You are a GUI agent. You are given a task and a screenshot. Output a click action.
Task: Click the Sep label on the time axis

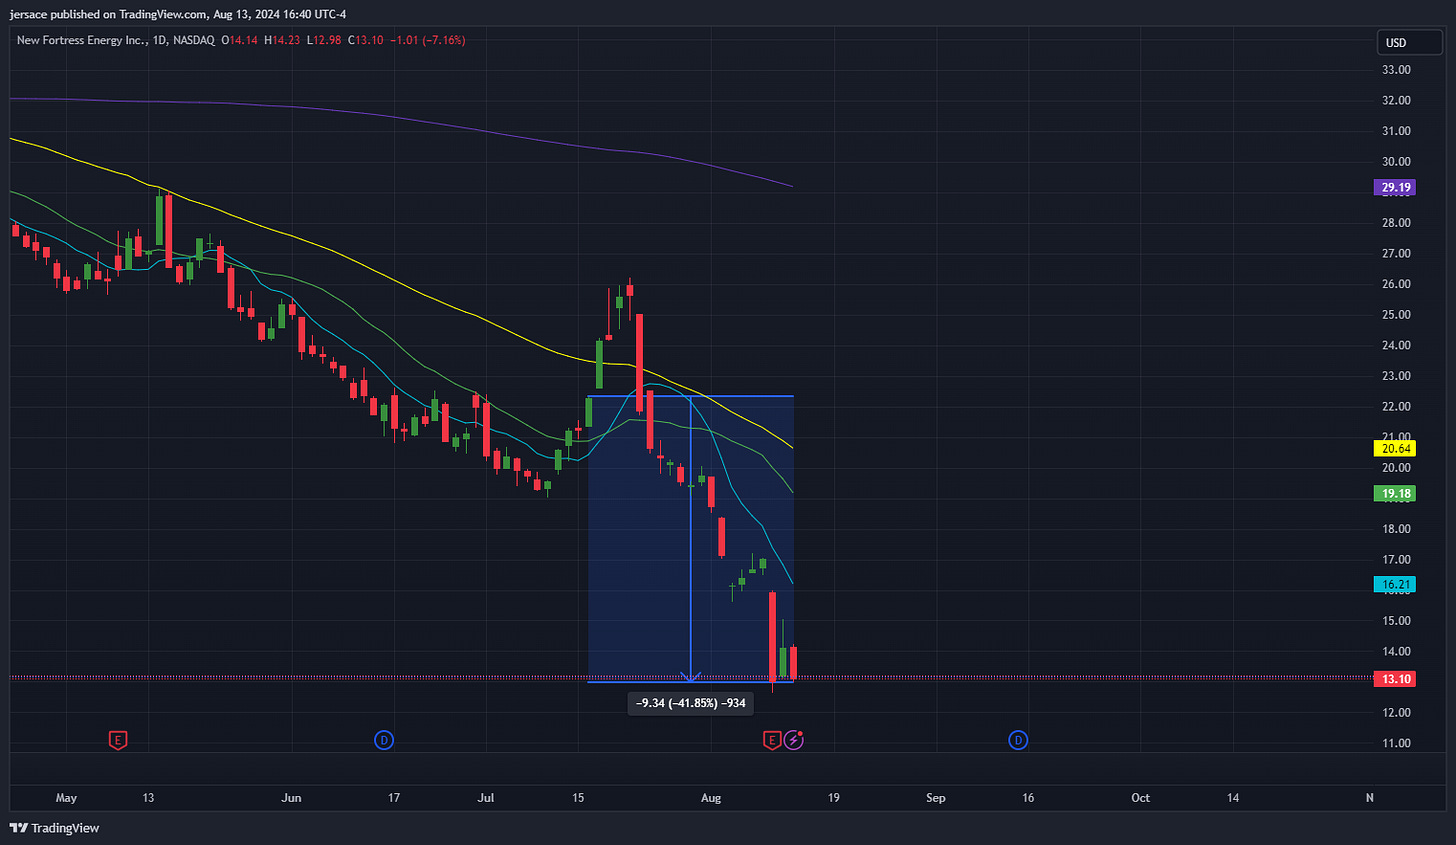(936, 798)
